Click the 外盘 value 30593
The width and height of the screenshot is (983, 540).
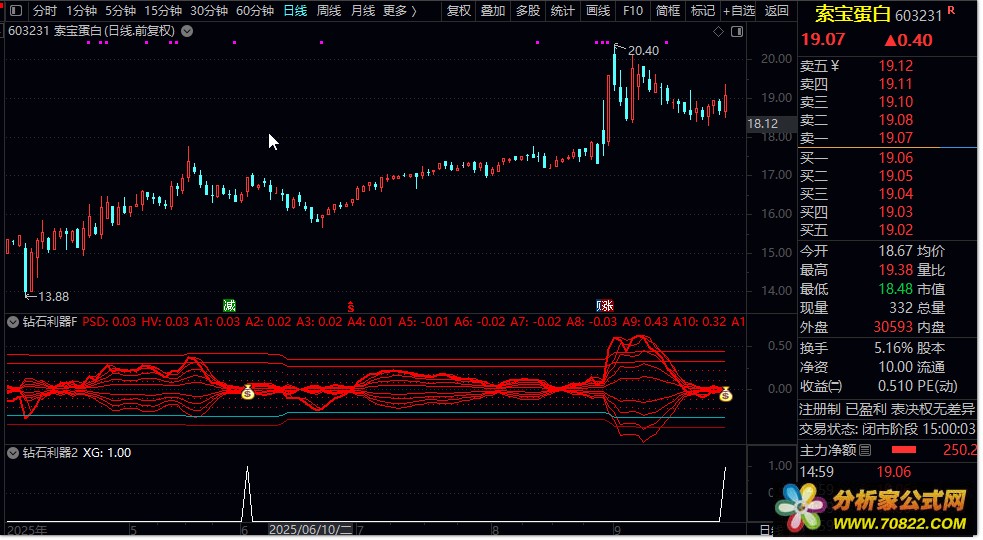(x=893, y=327)
